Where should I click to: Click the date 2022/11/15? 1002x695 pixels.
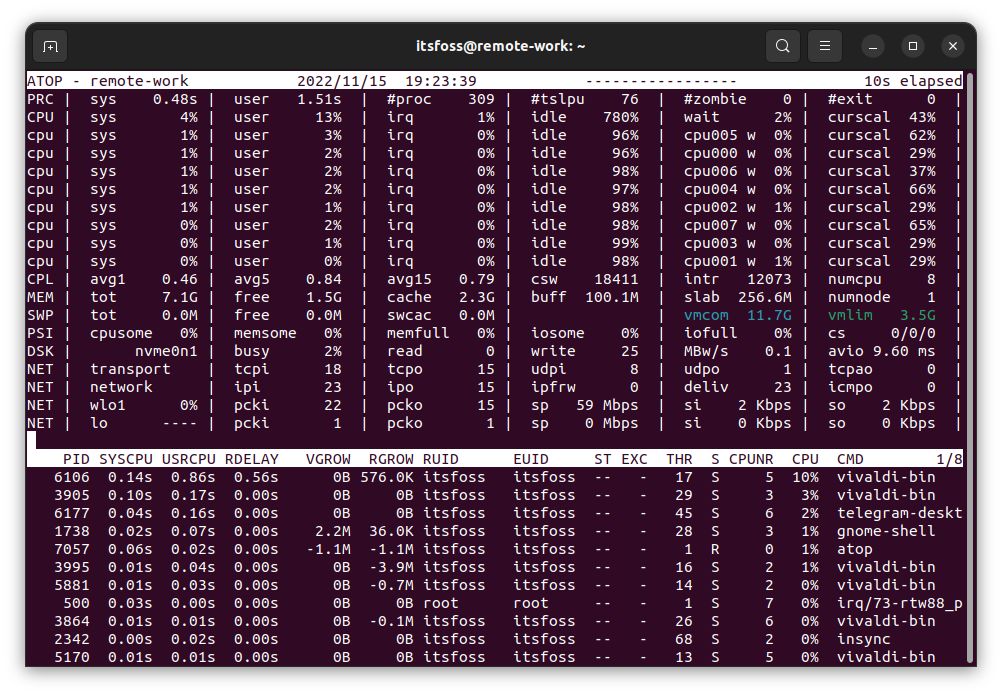pyautogui.click(x=342, y=81)
